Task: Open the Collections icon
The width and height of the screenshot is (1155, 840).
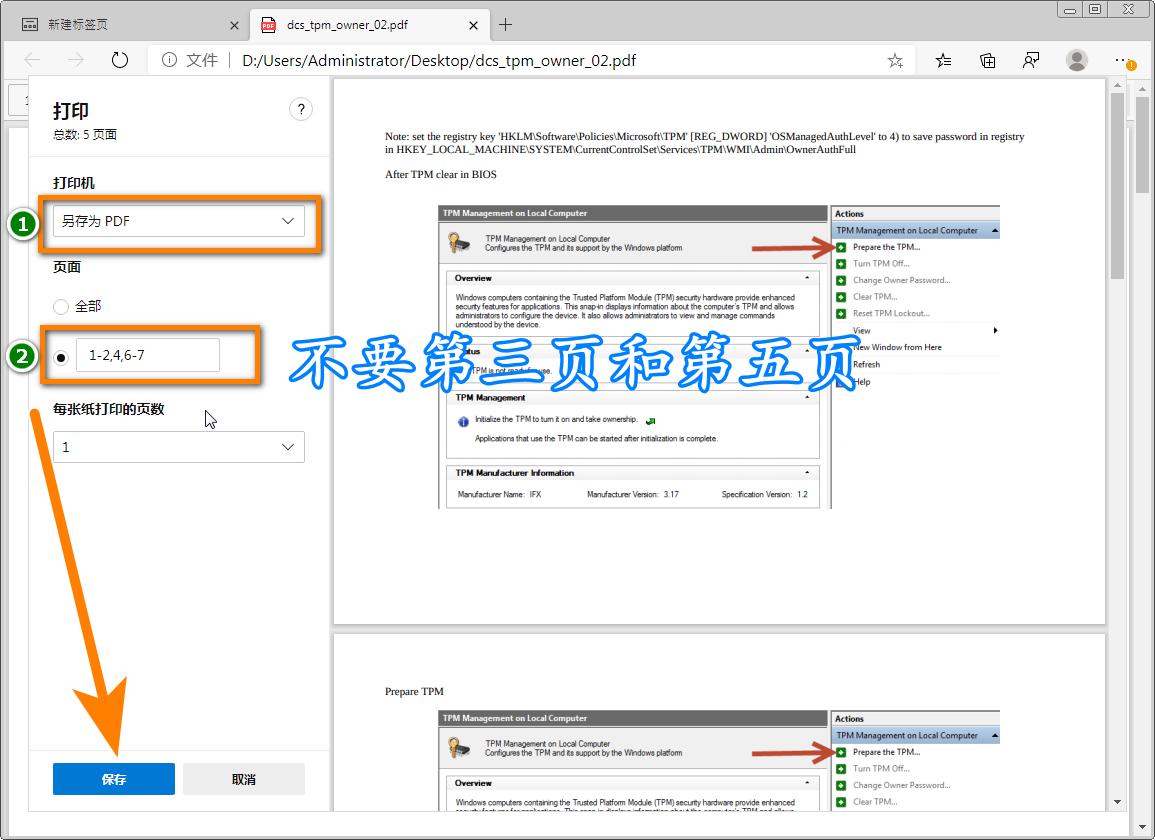Action: [x=988, y=60]
